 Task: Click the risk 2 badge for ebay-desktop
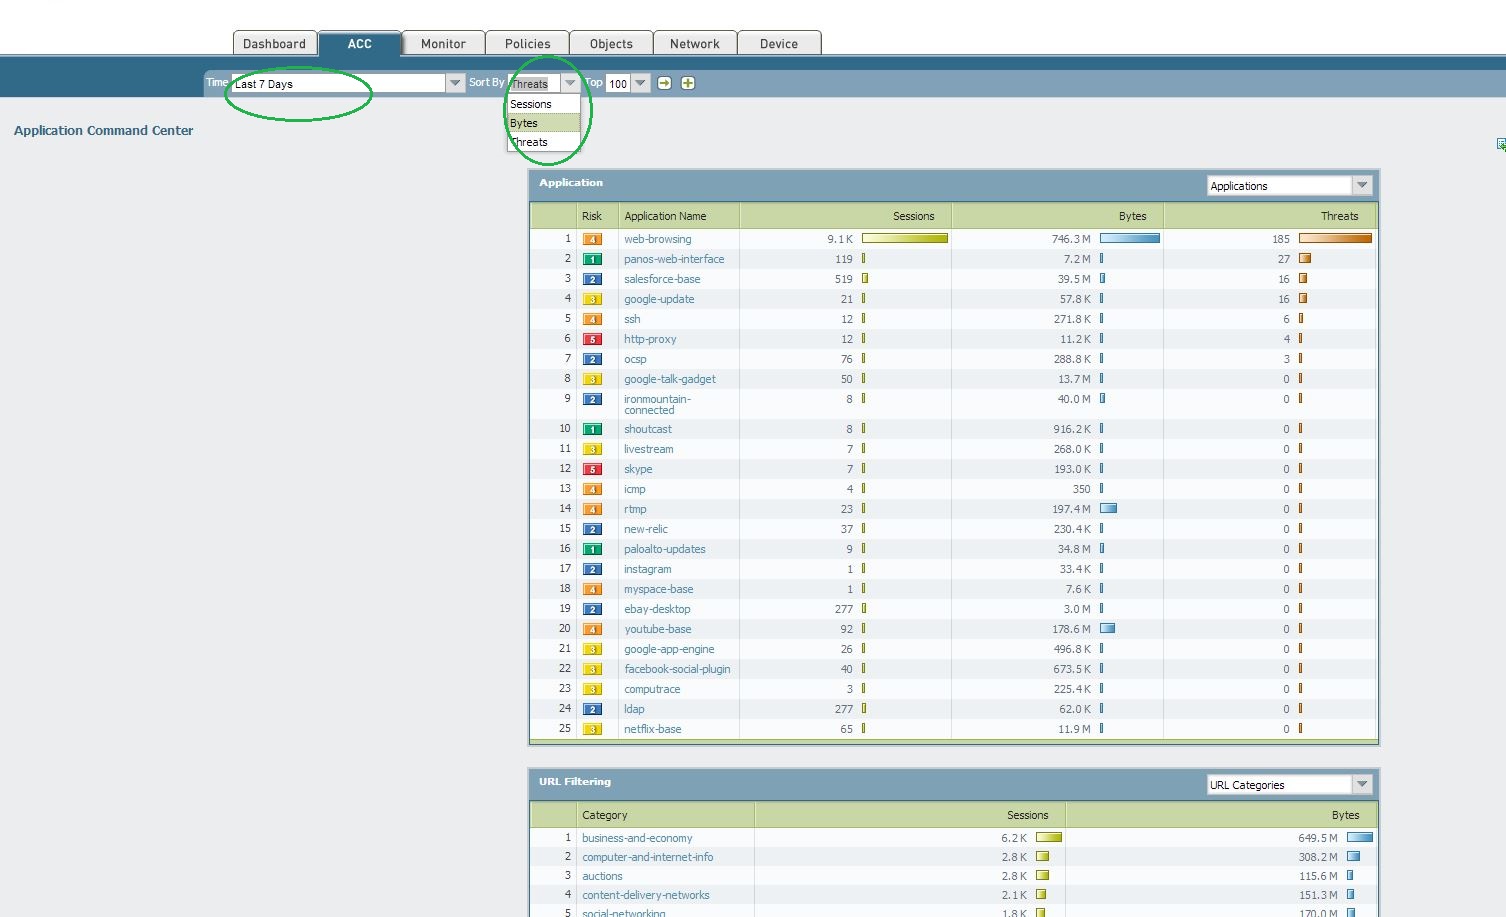(592, 610)
